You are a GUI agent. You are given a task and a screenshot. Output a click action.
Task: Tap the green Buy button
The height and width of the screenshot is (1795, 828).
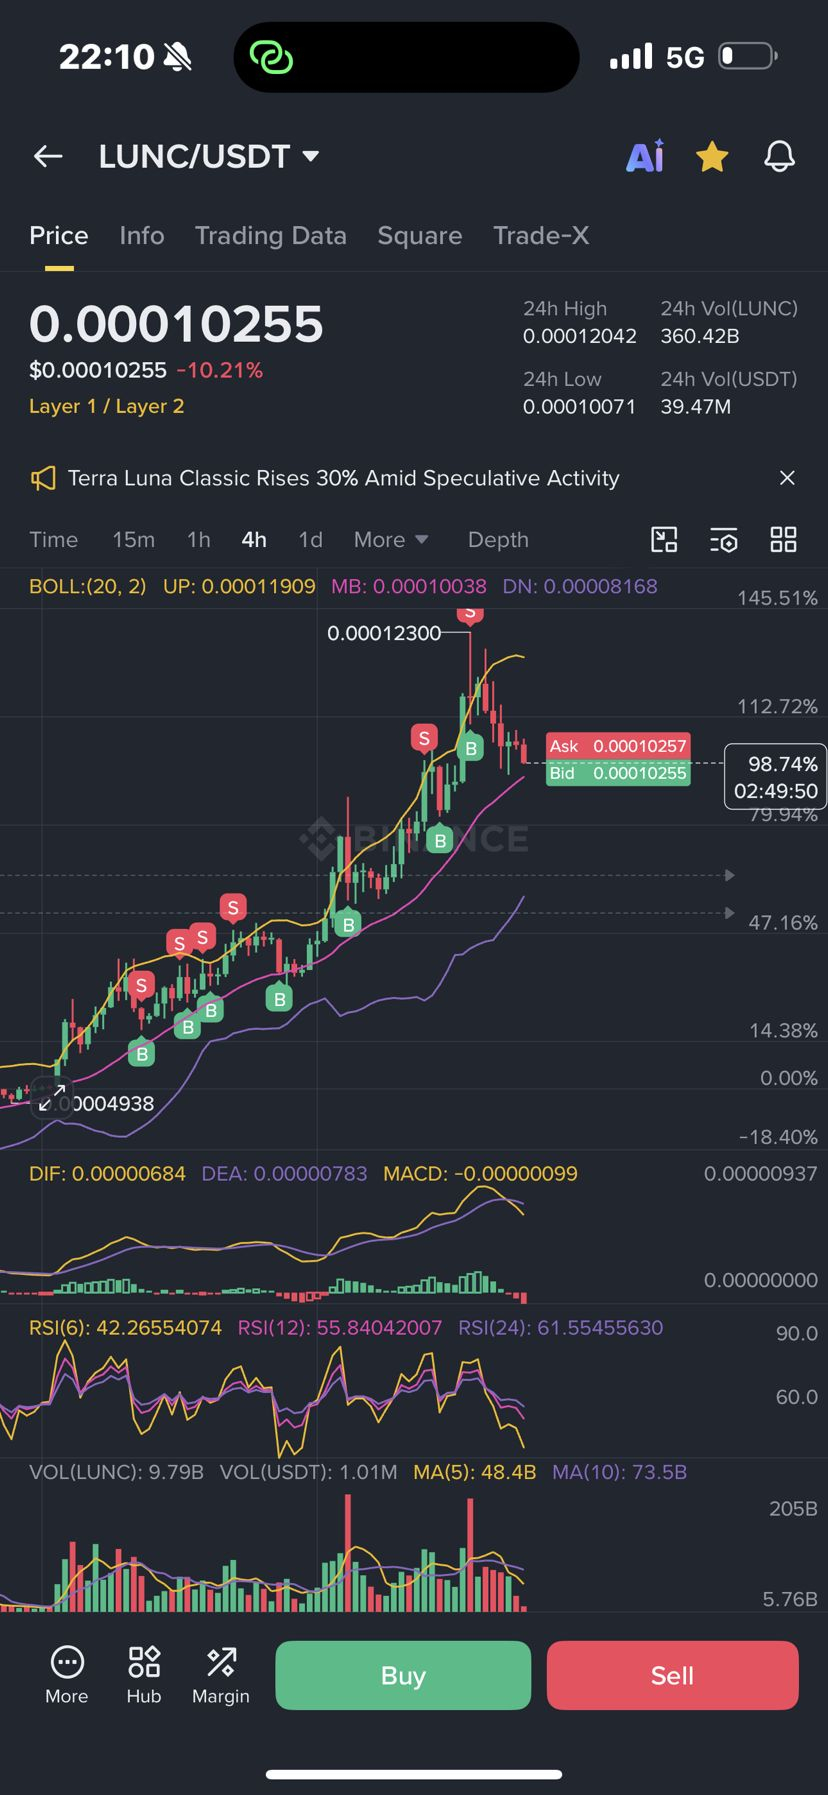click(x=403, y=1675)
